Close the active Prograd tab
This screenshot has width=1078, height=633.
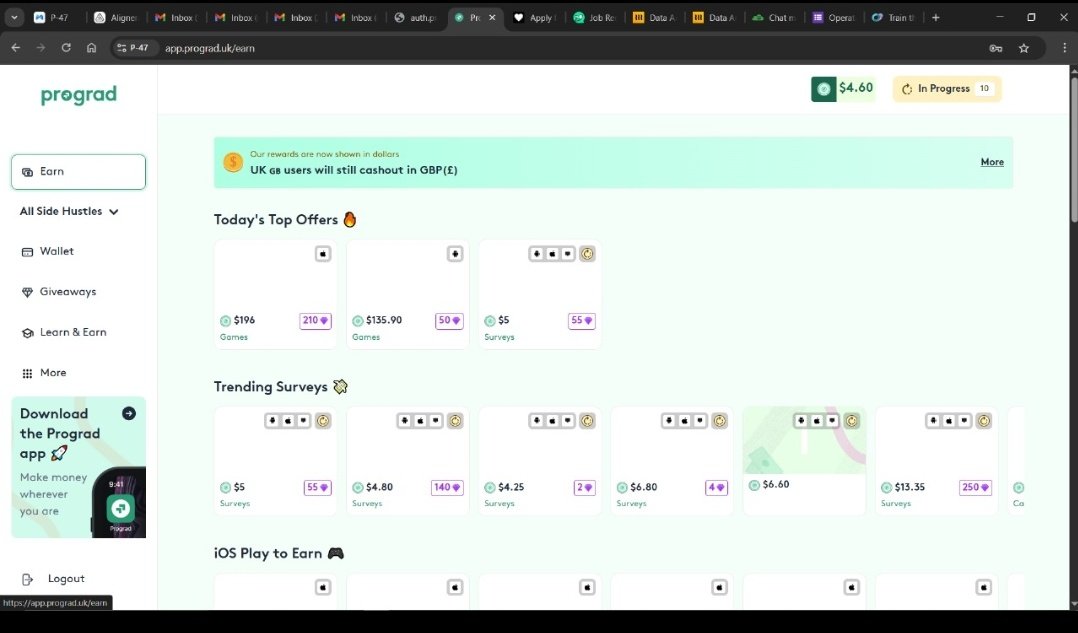492,18
